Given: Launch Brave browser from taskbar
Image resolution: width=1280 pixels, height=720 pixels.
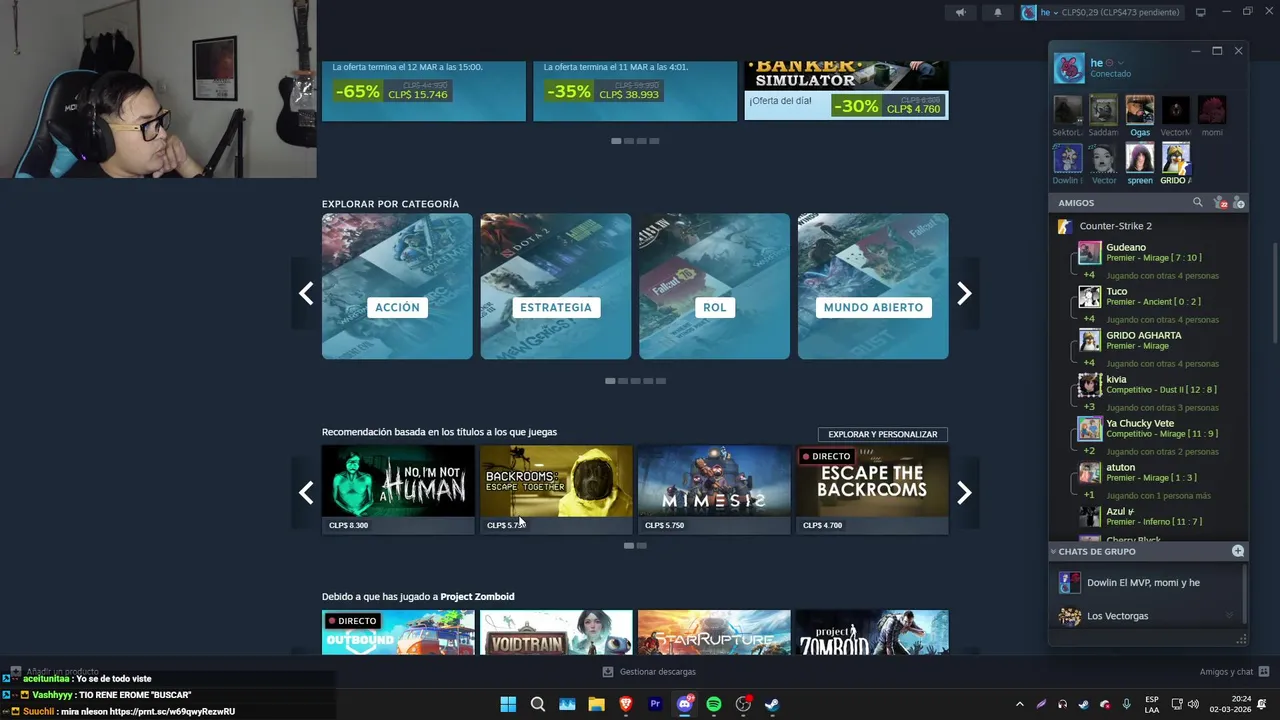Looking at the screenshot, I should (626, 704).
